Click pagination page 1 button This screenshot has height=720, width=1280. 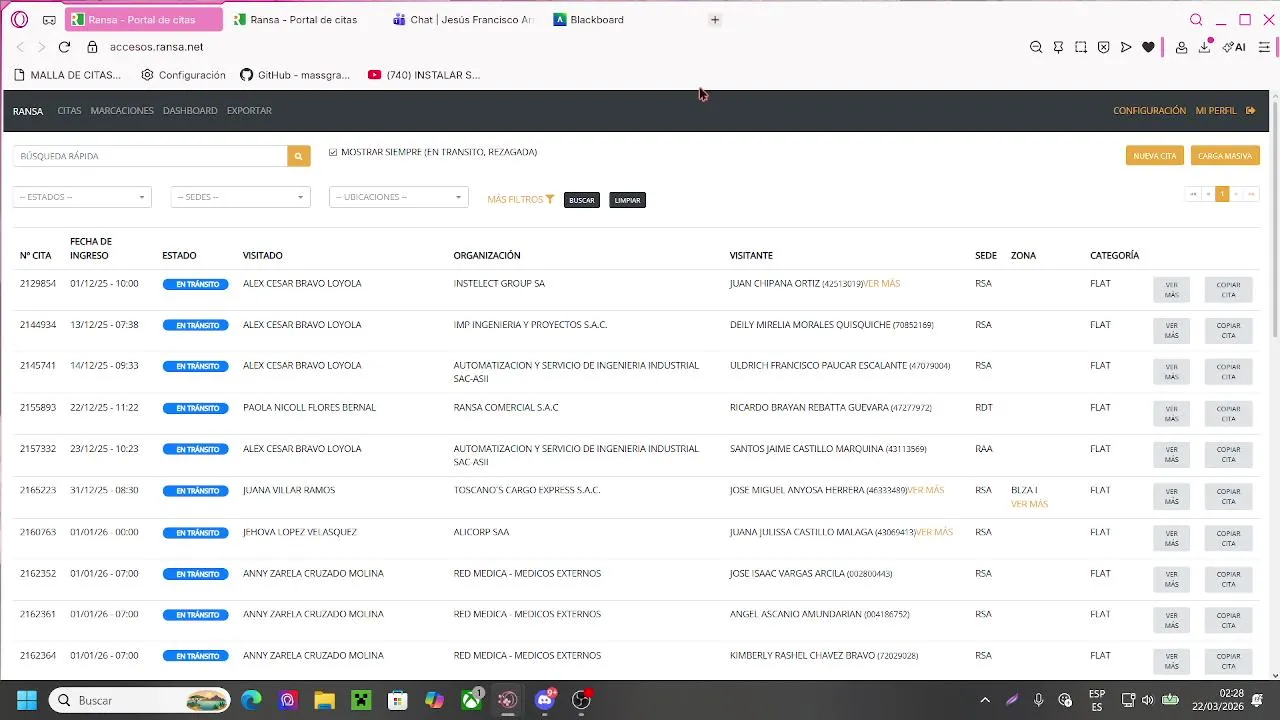tap(1221, 194)
